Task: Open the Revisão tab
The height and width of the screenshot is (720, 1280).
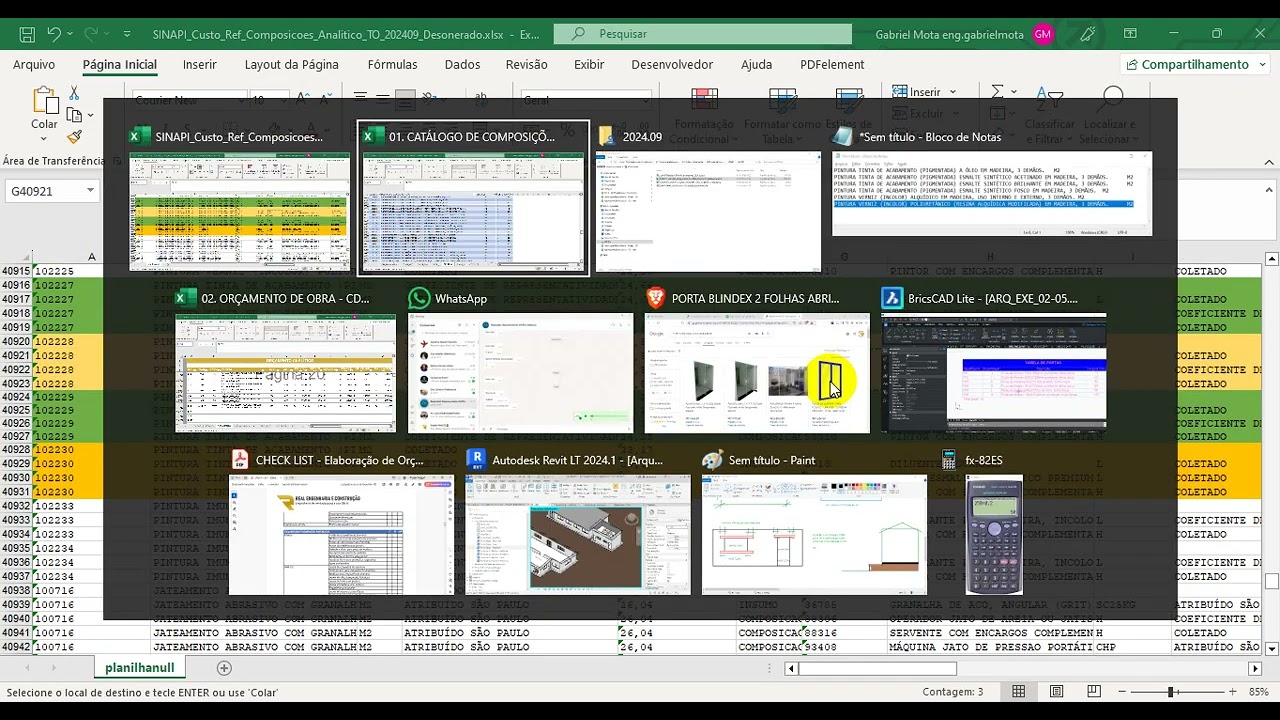Action: (x=527, y=64)
